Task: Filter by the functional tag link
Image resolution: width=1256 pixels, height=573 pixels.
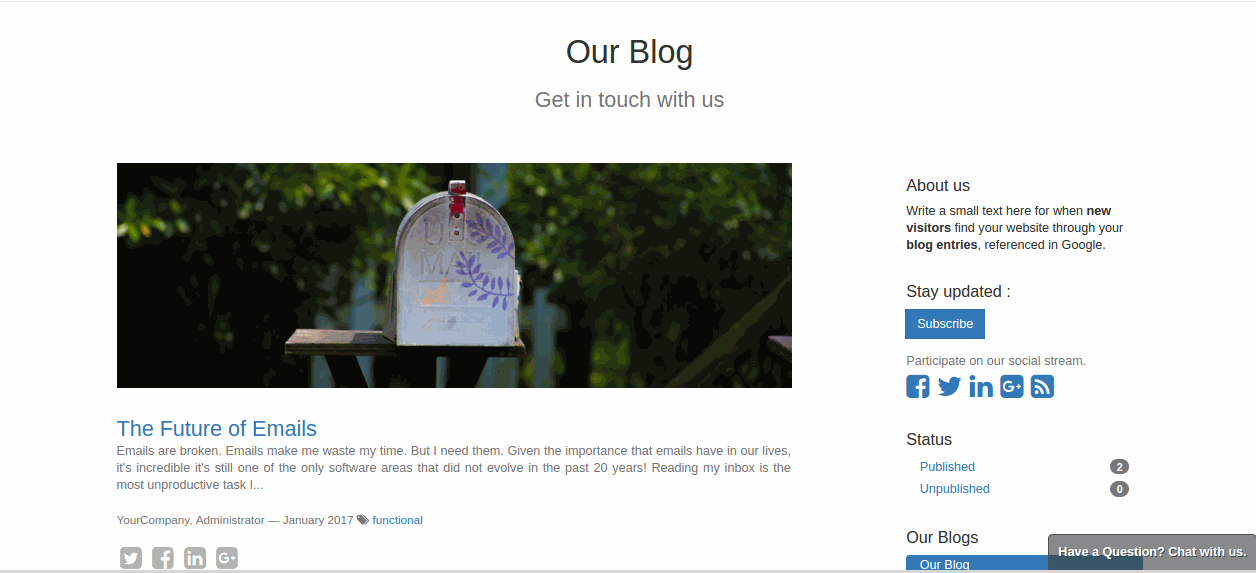Action: point(398,520)
